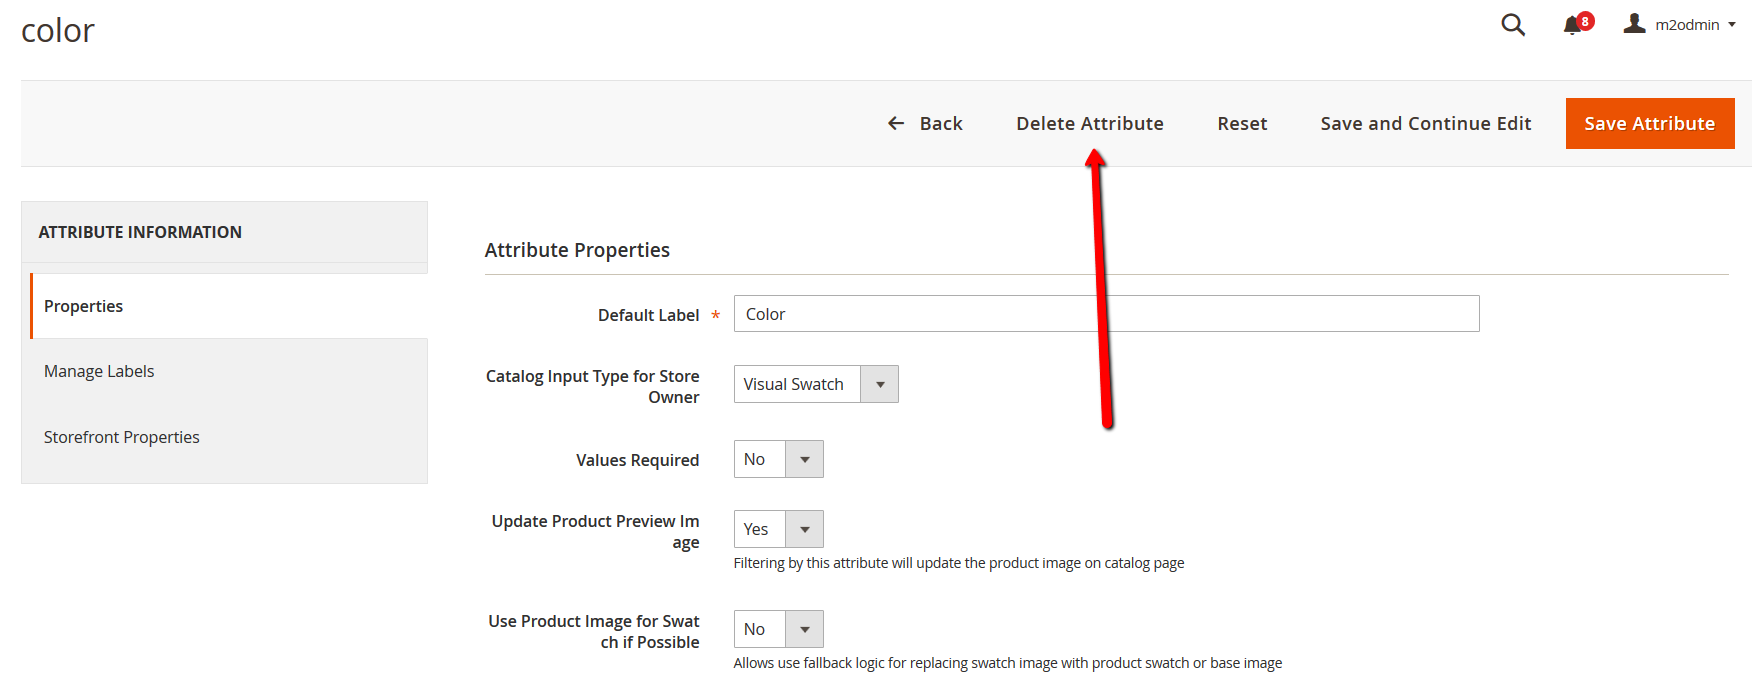1753x675 pixels.
Task: Focus the Default Label input field
Action: pos(1106,314)
